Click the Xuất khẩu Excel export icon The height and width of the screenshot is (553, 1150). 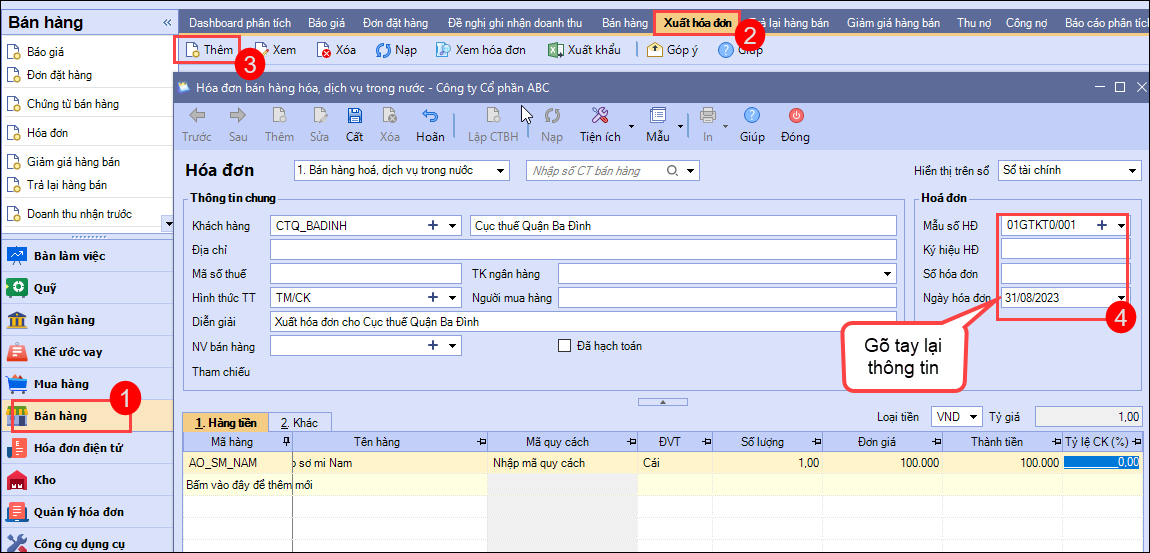pos(555,50)
